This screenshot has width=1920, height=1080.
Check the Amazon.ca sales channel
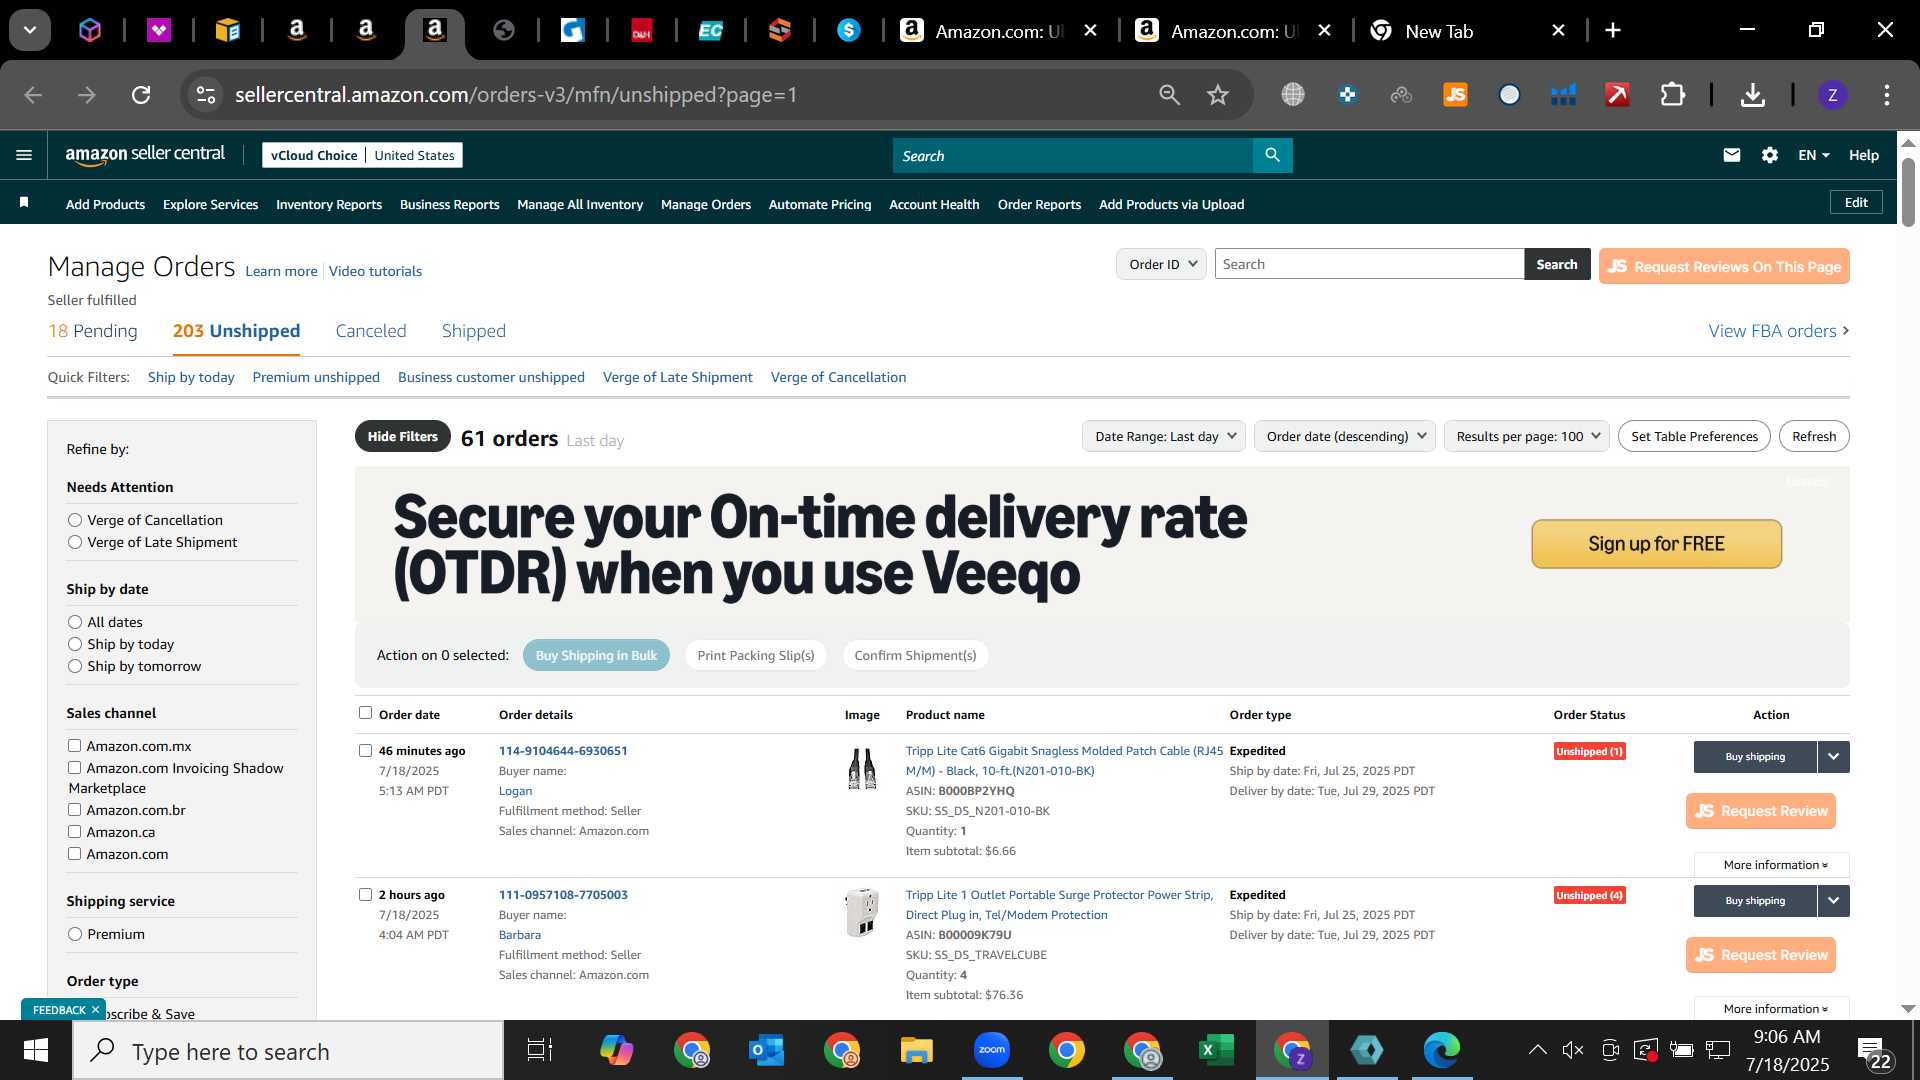pyautogui.click(x=74, y=831)
